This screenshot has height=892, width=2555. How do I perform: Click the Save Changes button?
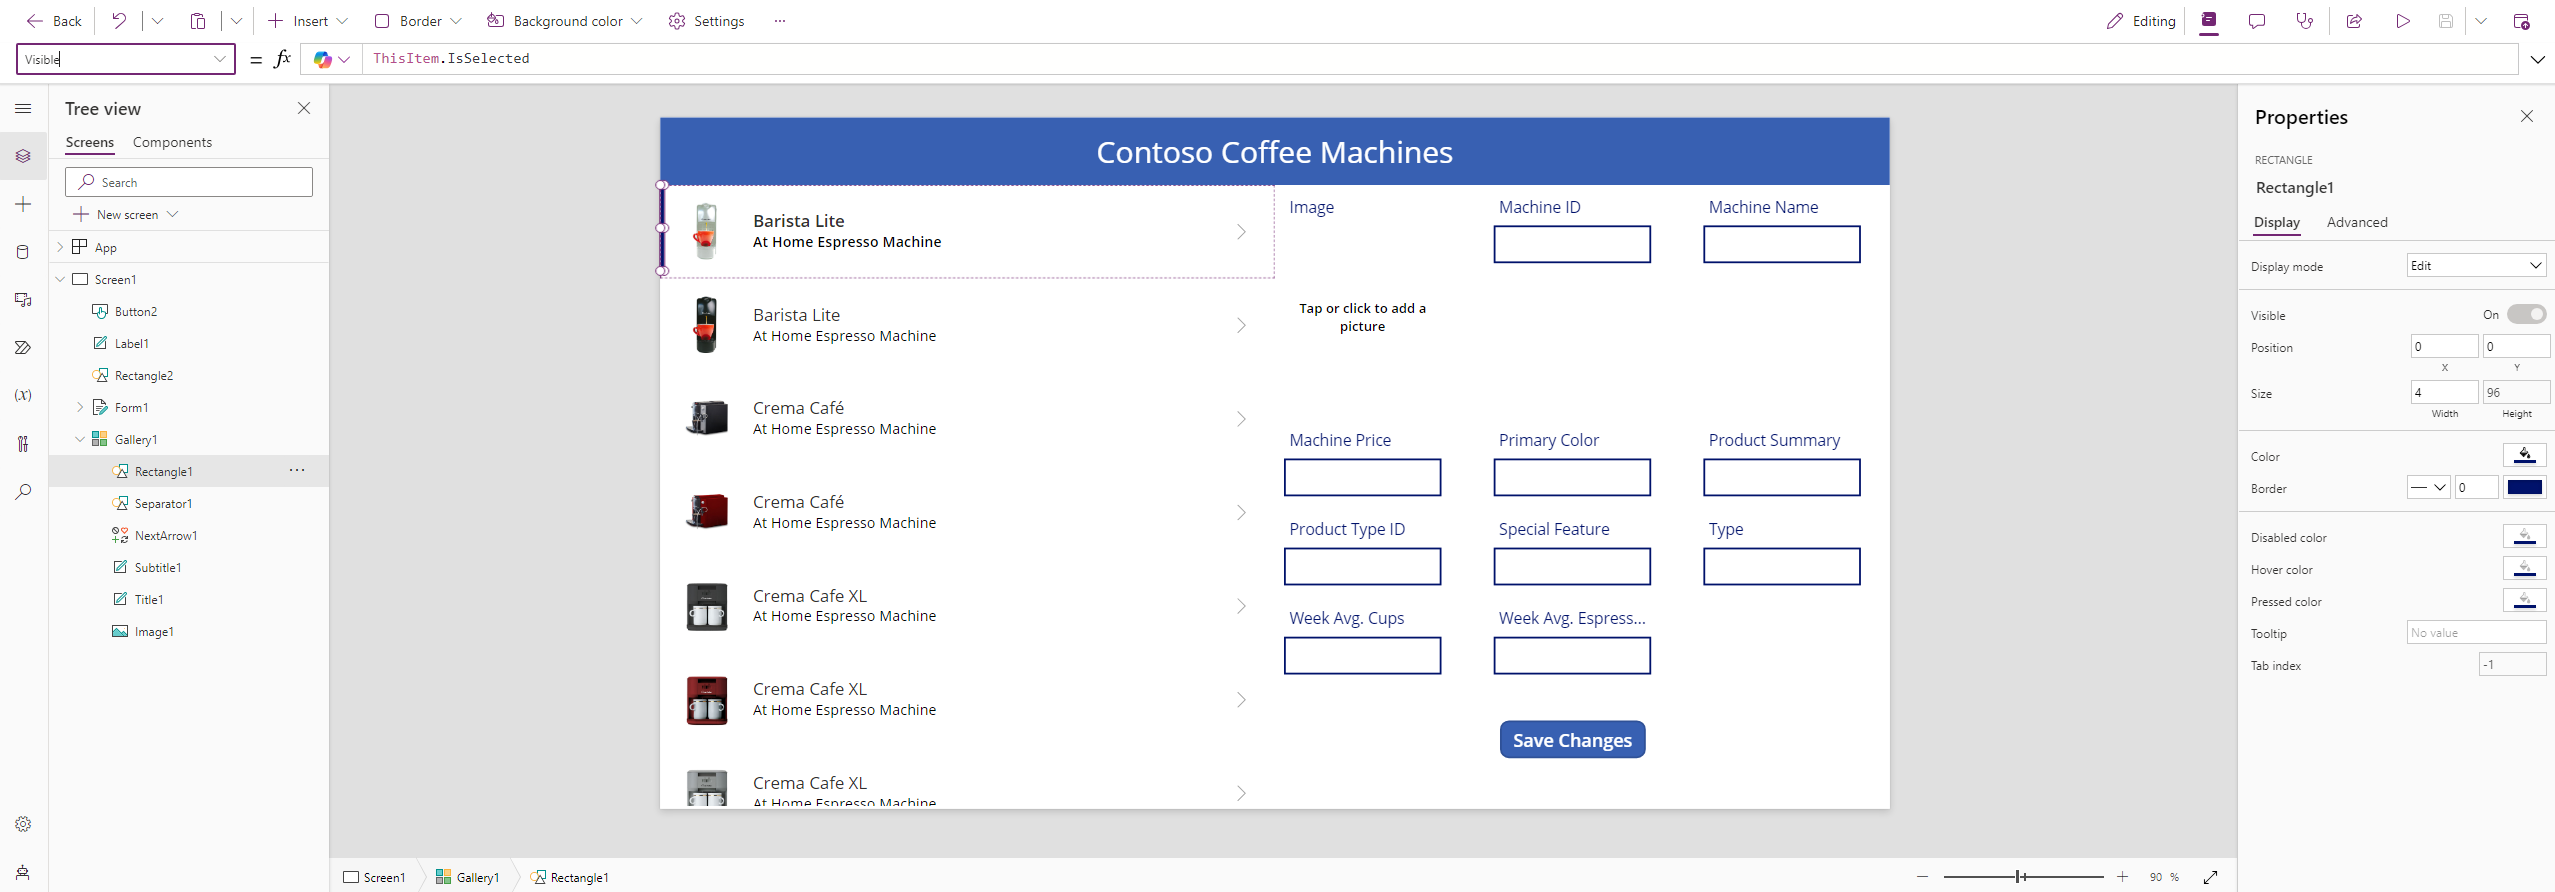tap(1571, 740)
